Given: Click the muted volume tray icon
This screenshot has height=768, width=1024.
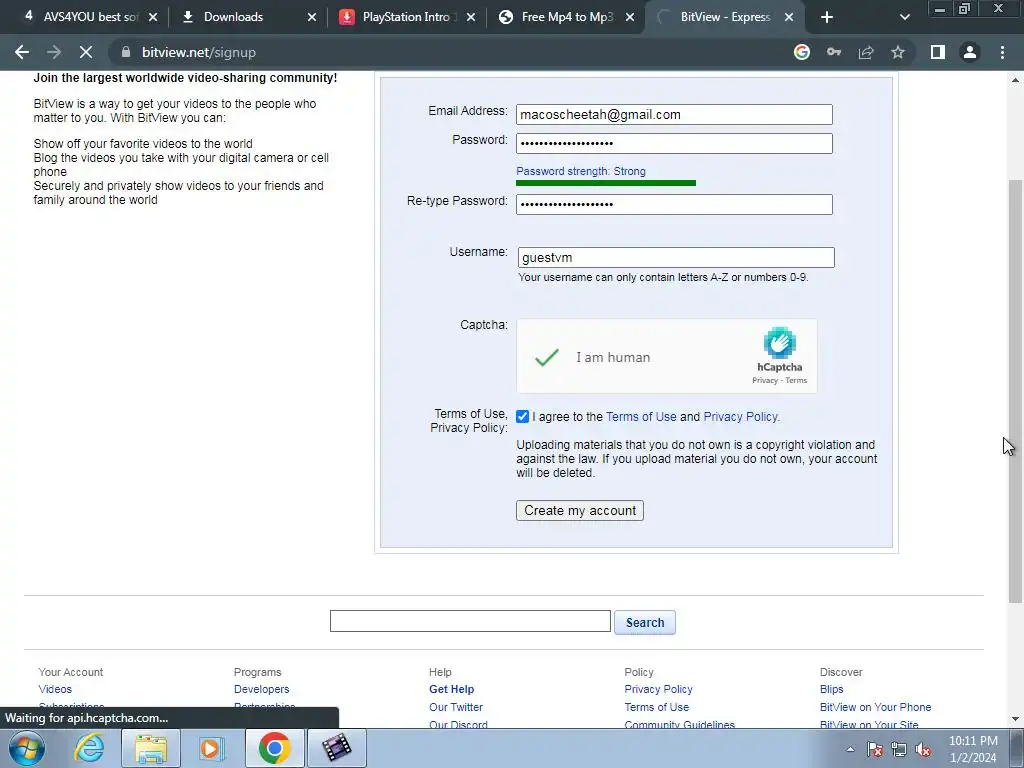Looking at the screenshot, I should pyautogui.click(x=923, y=749).
